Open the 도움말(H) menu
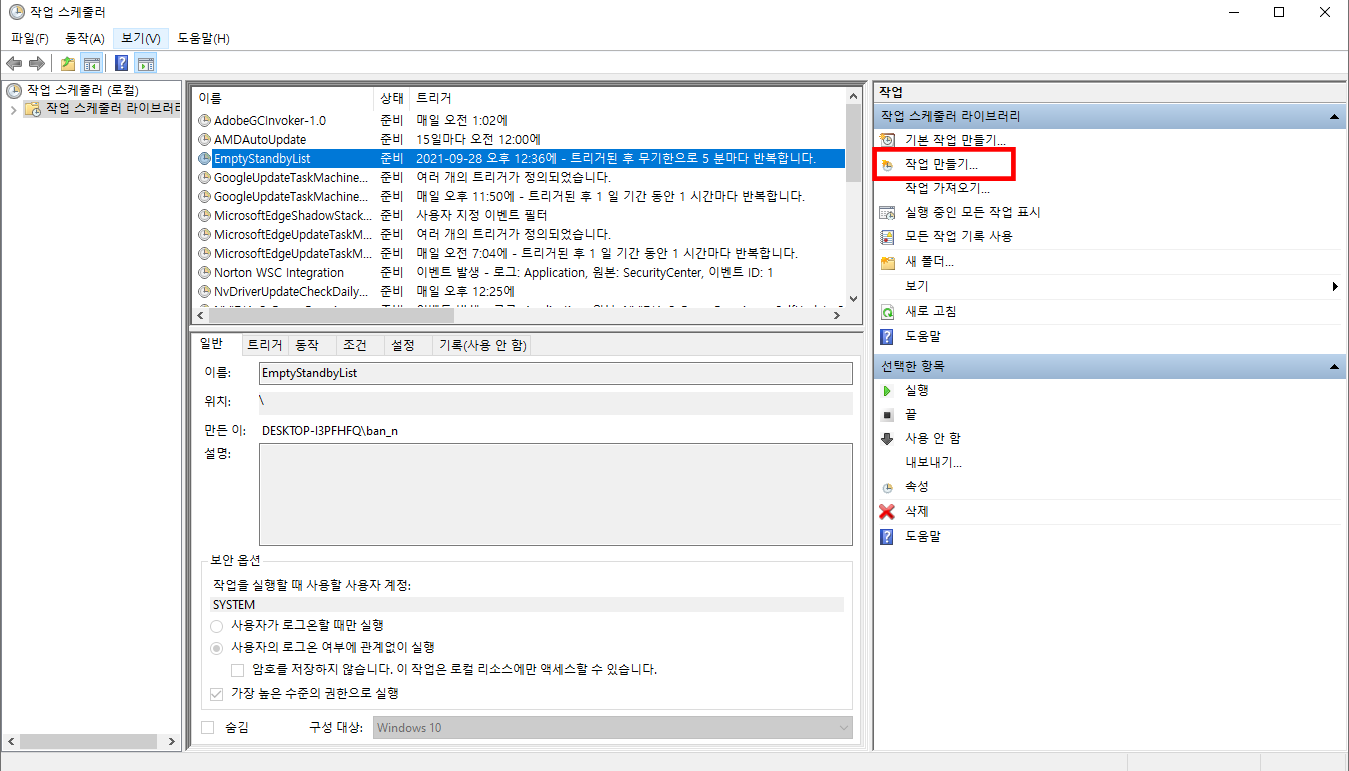The width and height of the screenshot is (1349, 771). [203, 38]
